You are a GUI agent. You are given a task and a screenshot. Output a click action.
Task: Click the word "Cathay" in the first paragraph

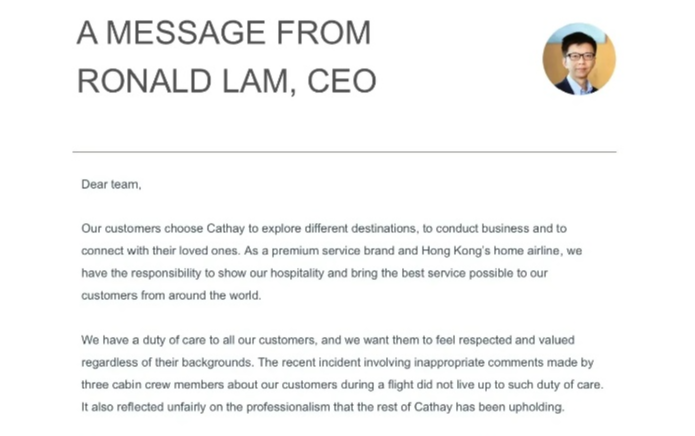226,229
